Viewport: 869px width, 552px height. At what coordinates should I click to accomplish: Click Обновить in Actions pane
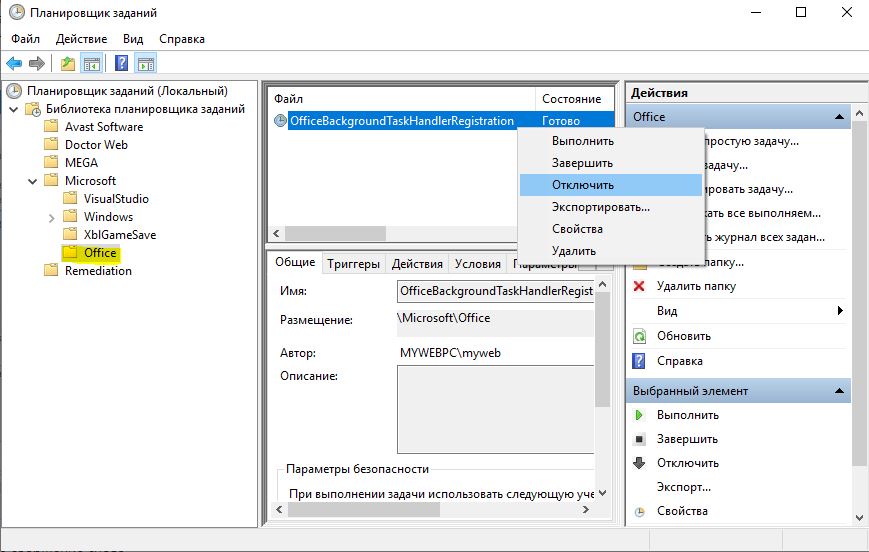684,336
